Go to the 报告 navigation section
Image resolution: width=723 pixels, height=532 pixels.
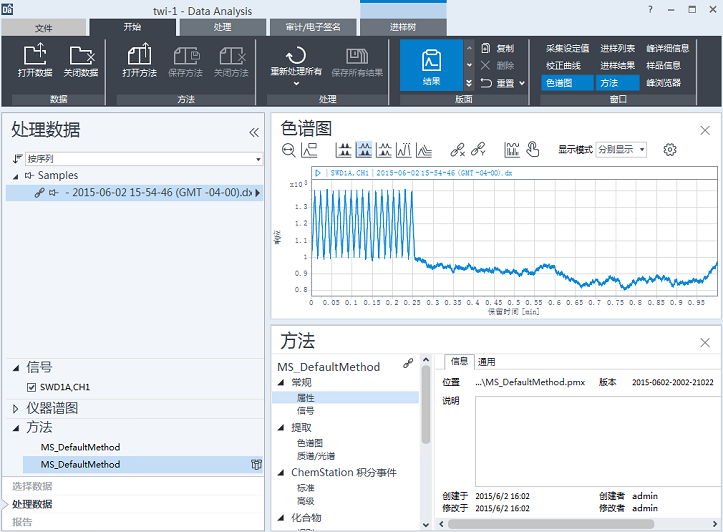pyautogui.click(x=22, y=522)
